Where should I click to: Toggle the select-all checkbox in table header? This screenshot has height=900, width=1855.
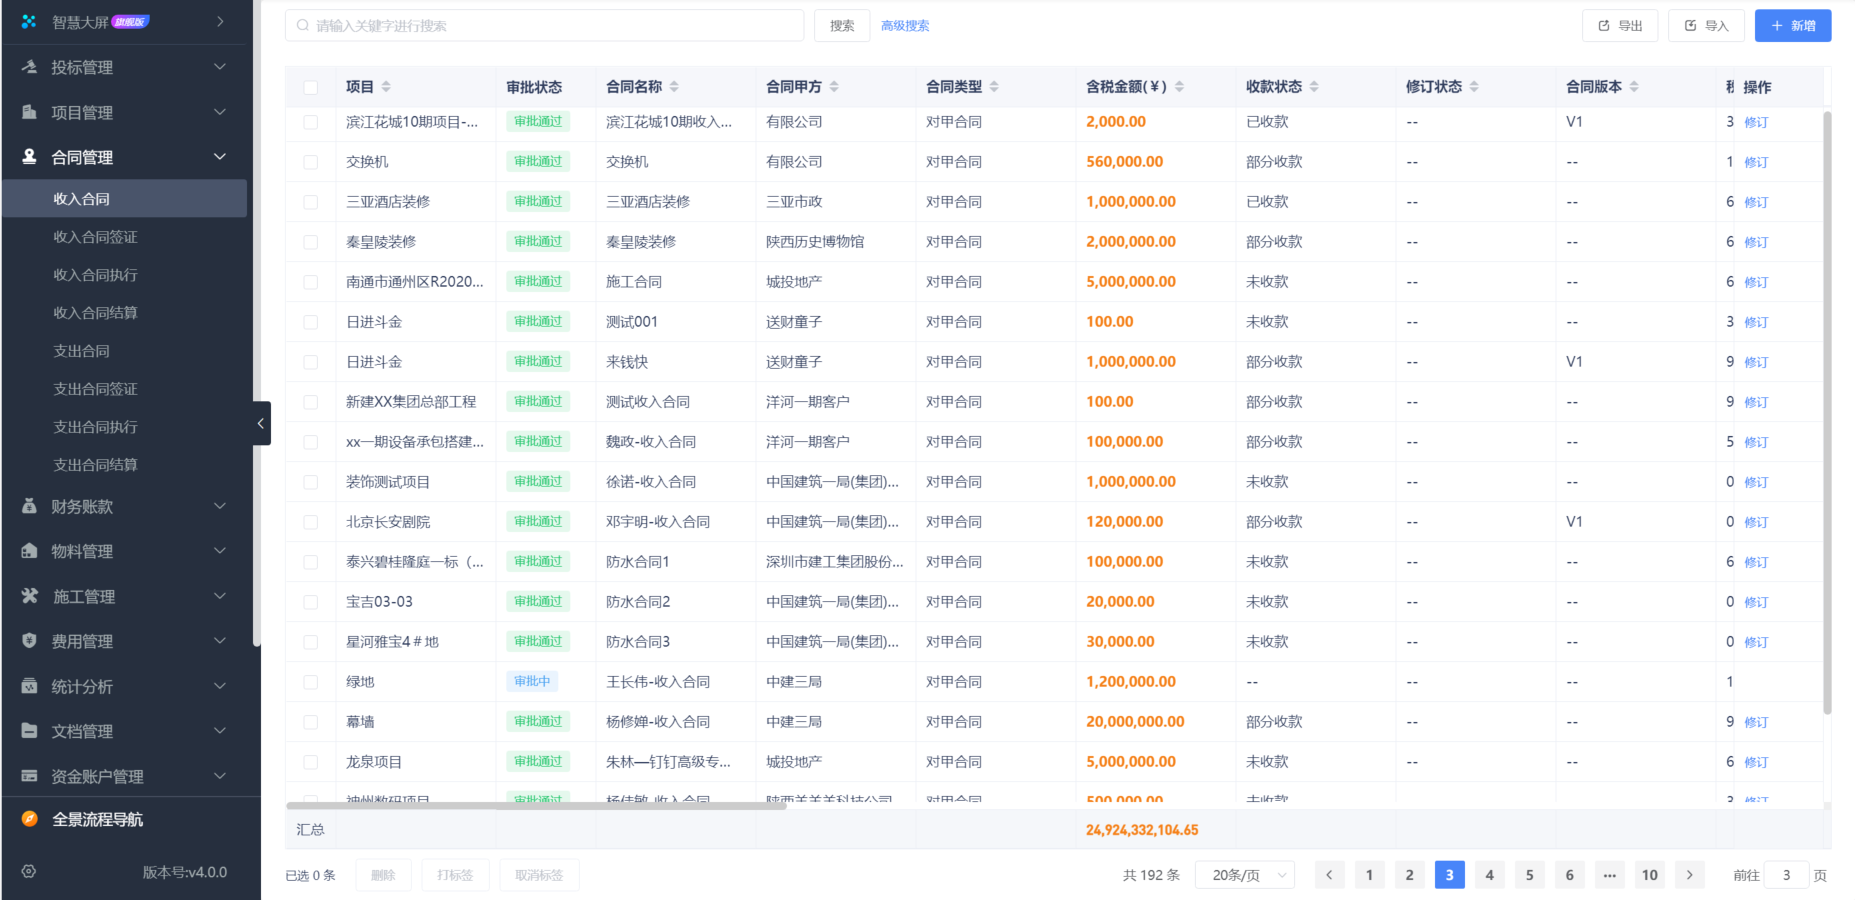pos(310,87)
